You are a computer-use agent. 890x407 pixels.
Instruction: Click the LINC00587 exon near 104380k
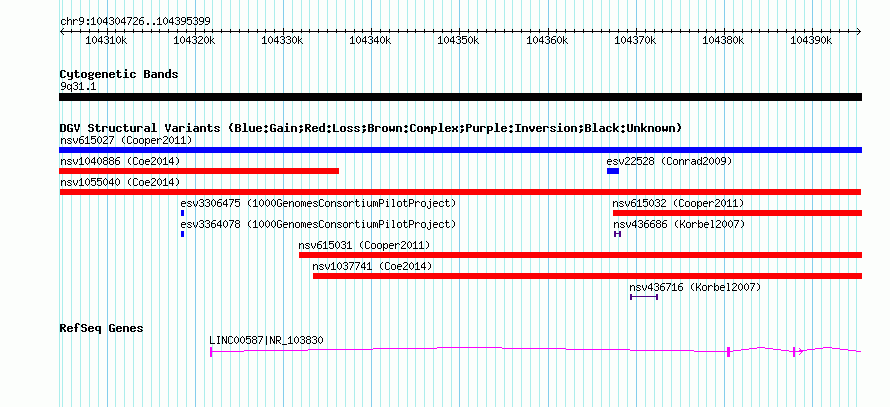728,352
